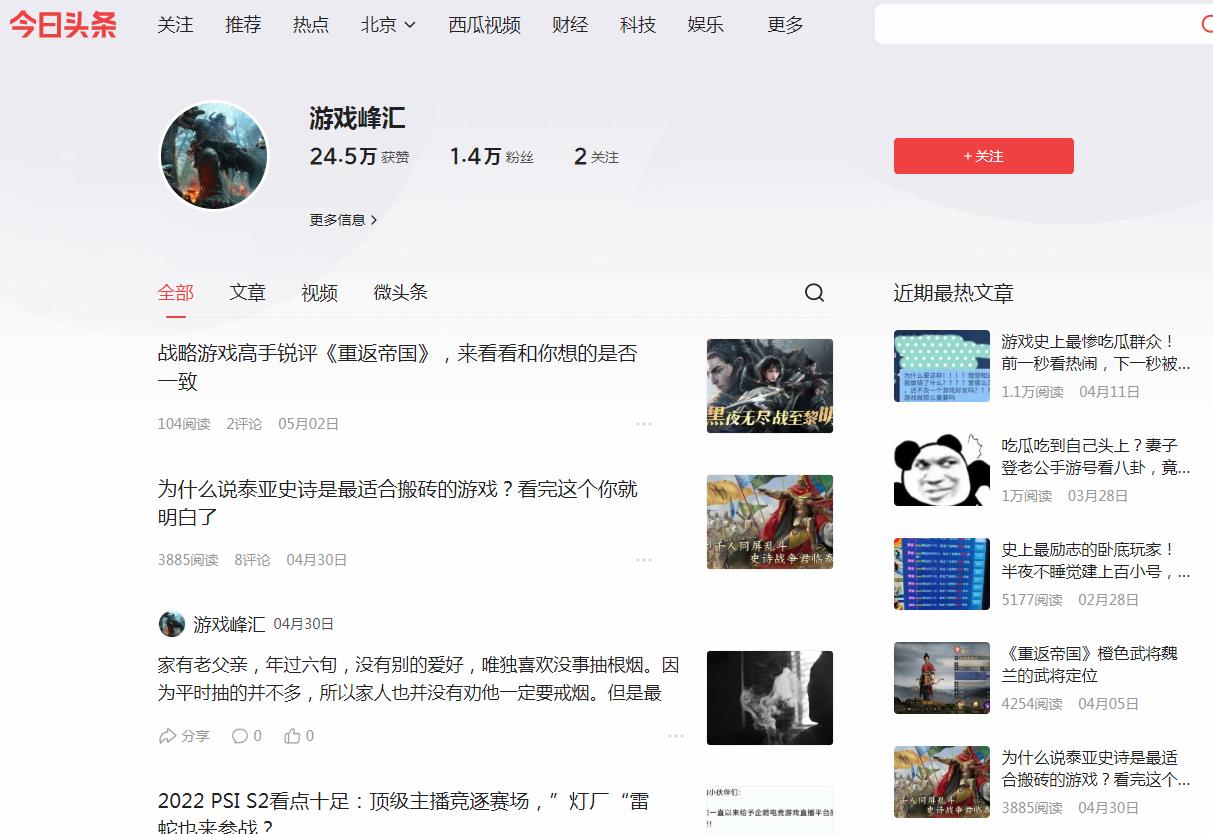Viewport: 1213px width, 834px height.
Task: Open more options for the 重返帝国 article
Action: coord(644,424)
